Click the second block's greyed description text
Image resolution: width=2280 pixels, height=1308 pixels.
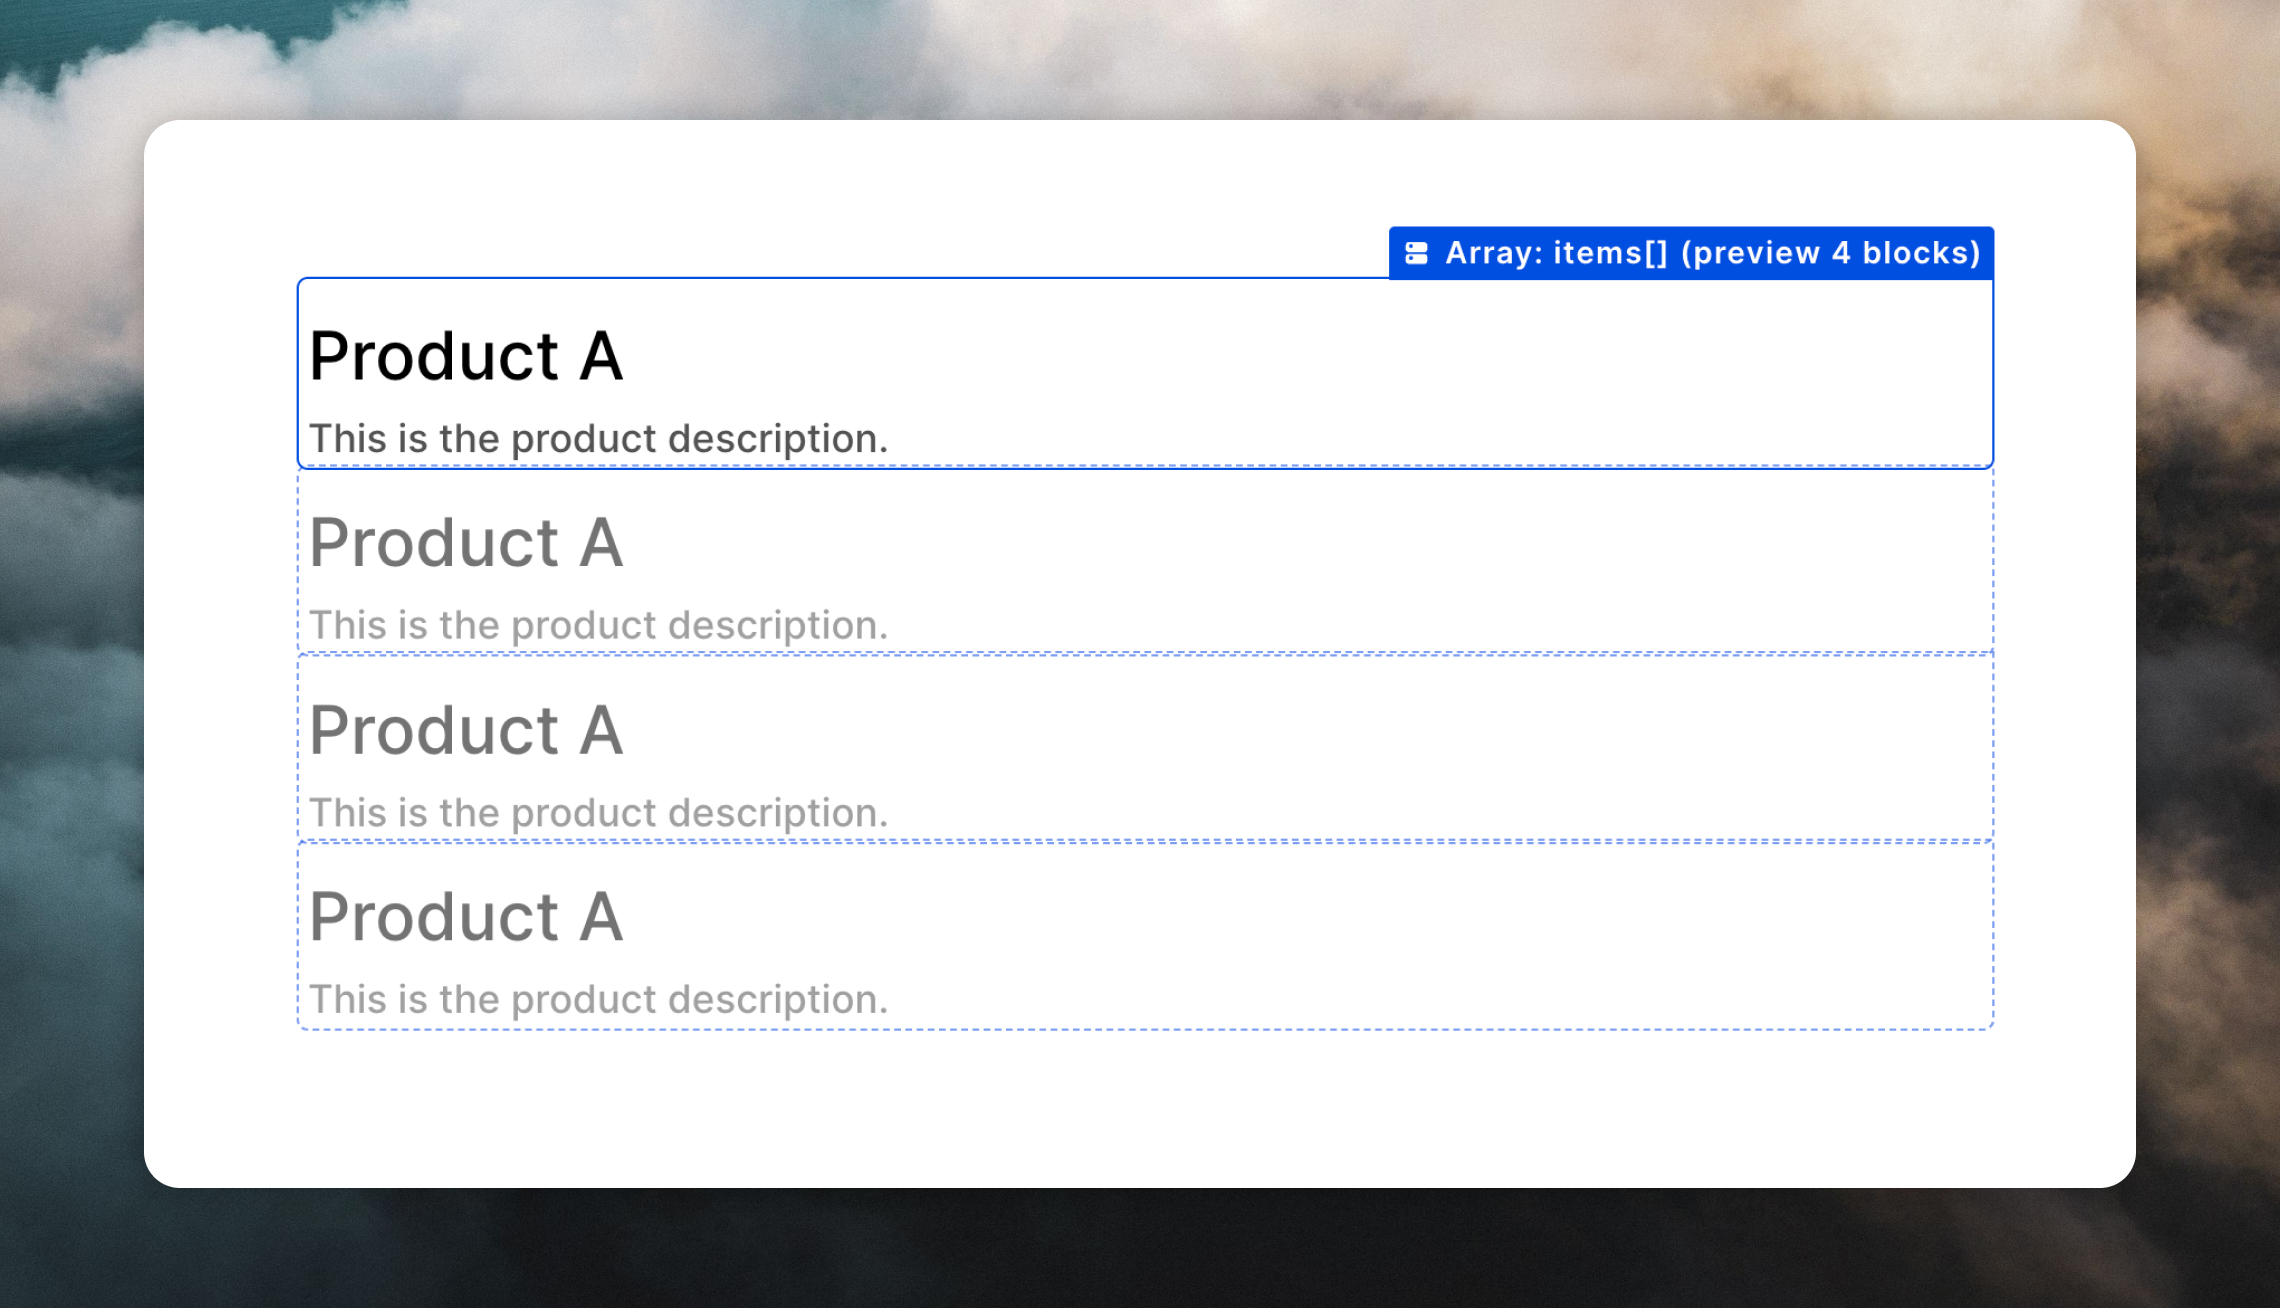598,625
